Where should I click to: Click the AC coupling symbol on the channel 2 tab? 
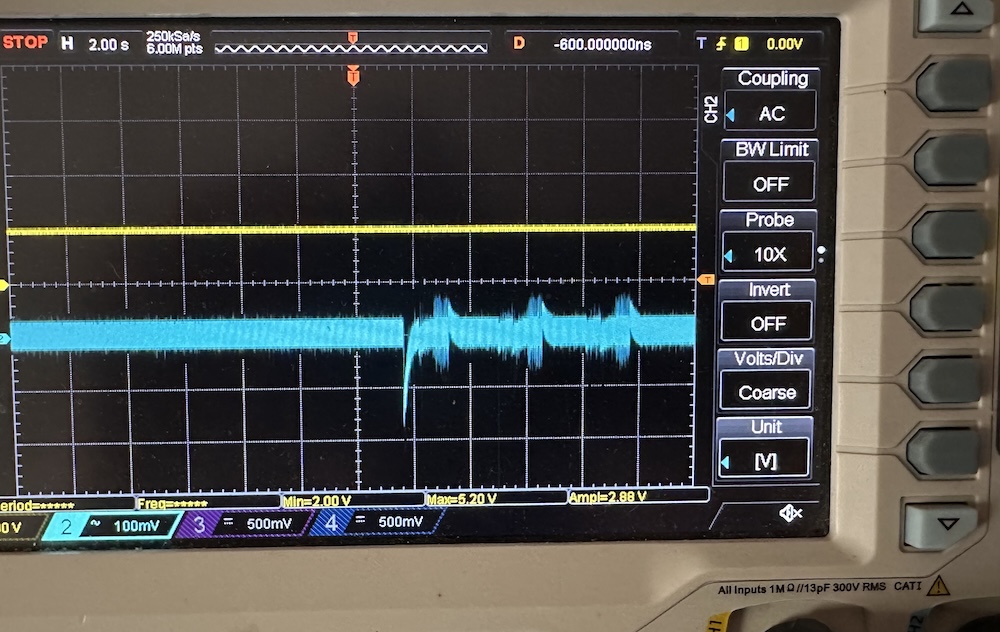tap(96, 524)
